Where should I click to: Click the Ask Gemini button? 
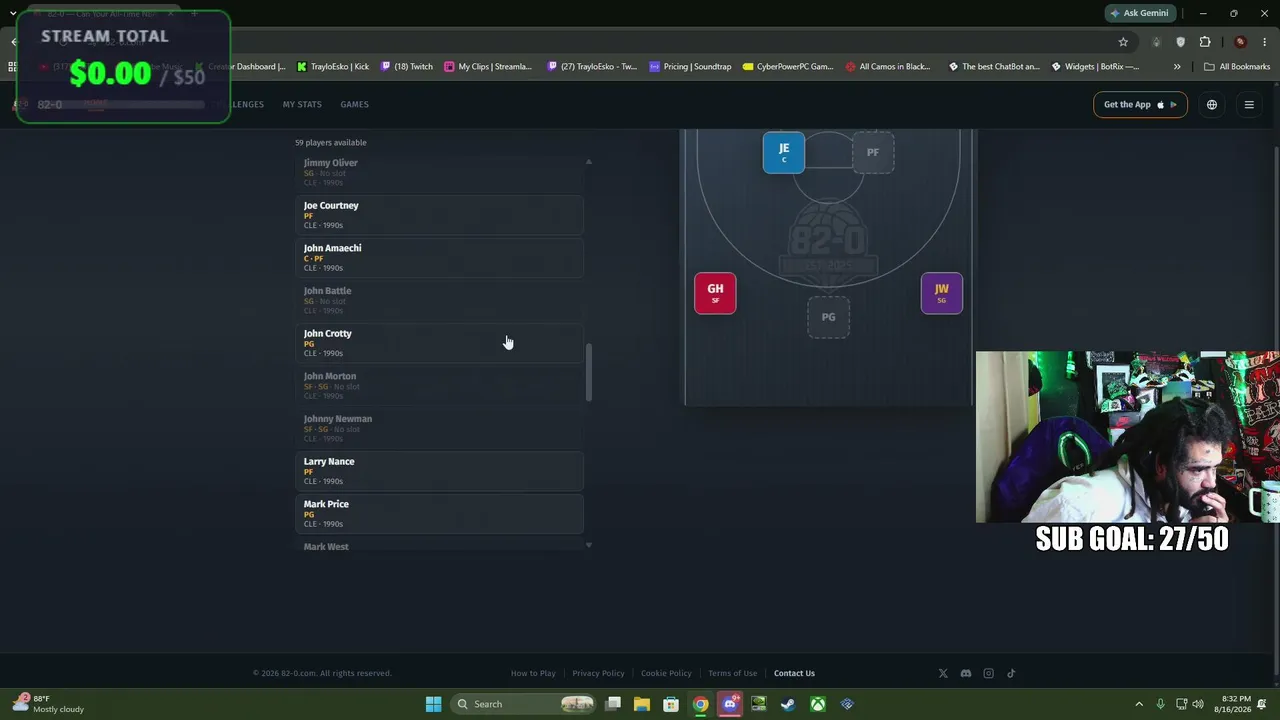point(1140,13)
